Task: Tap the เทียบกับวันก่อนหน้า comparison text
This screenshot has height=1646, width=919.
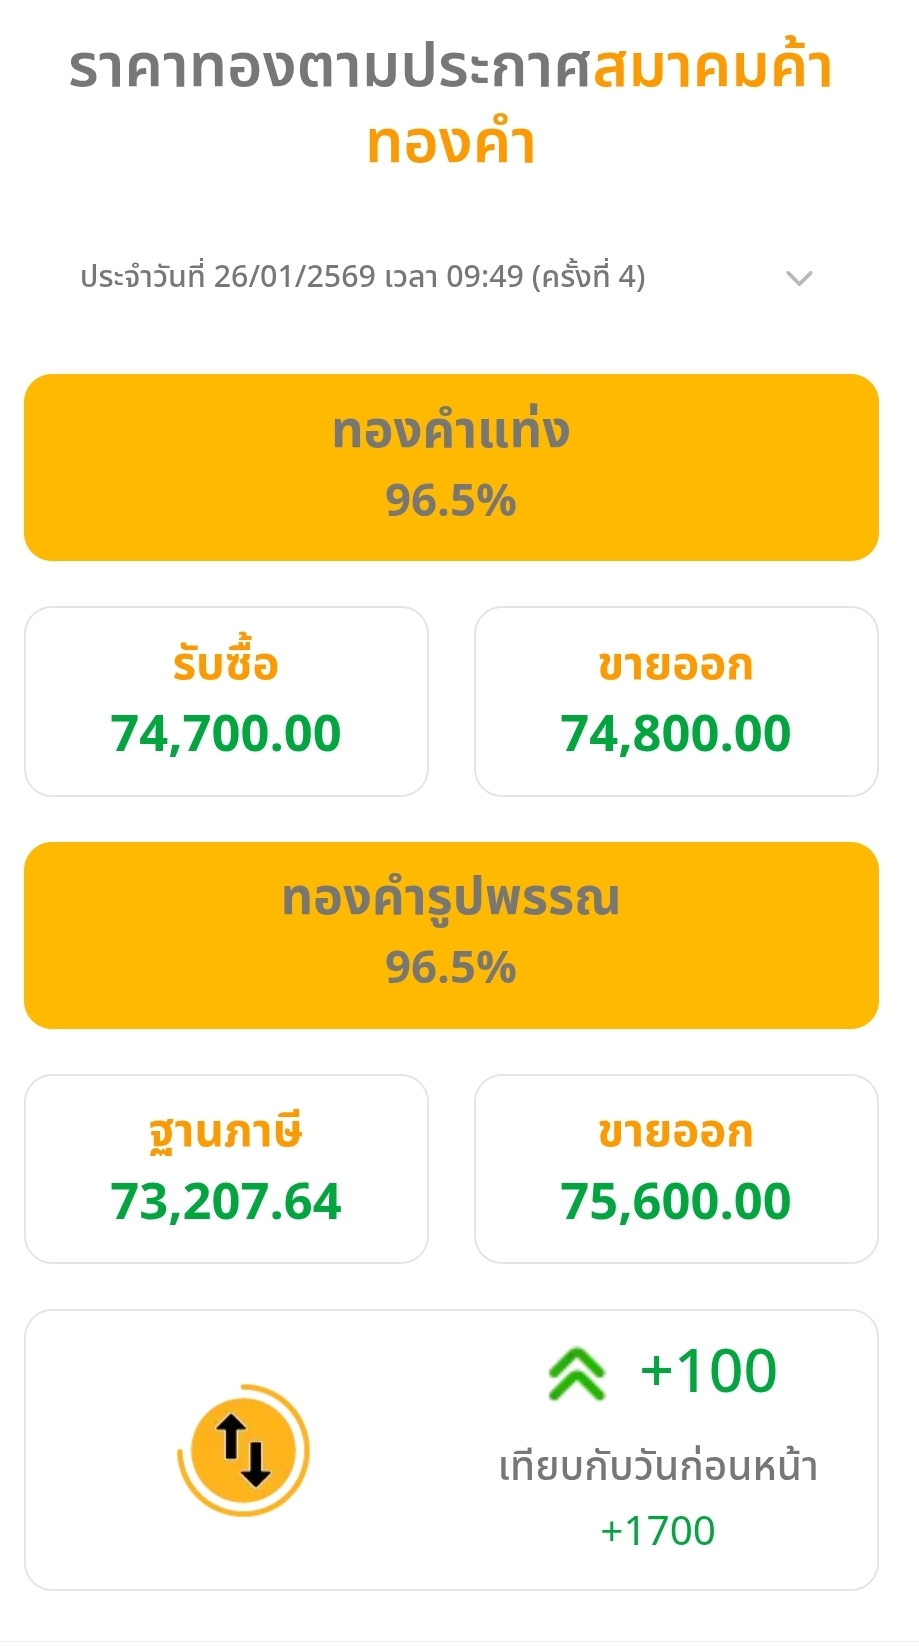Action: point(658,1466)
